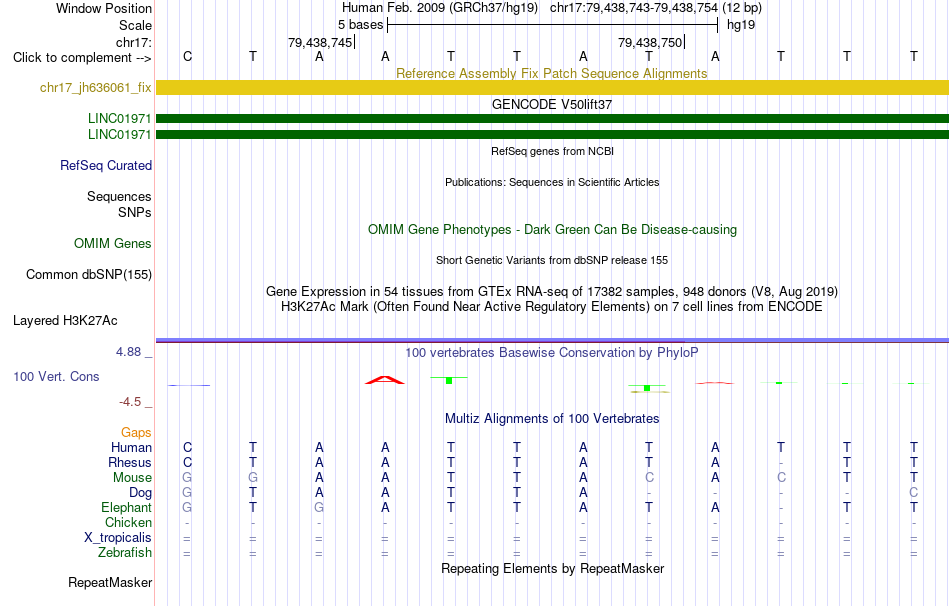Click the hg19 label beside the scale bar
Screen dimensions: 950x606
(x=741, y=25)
